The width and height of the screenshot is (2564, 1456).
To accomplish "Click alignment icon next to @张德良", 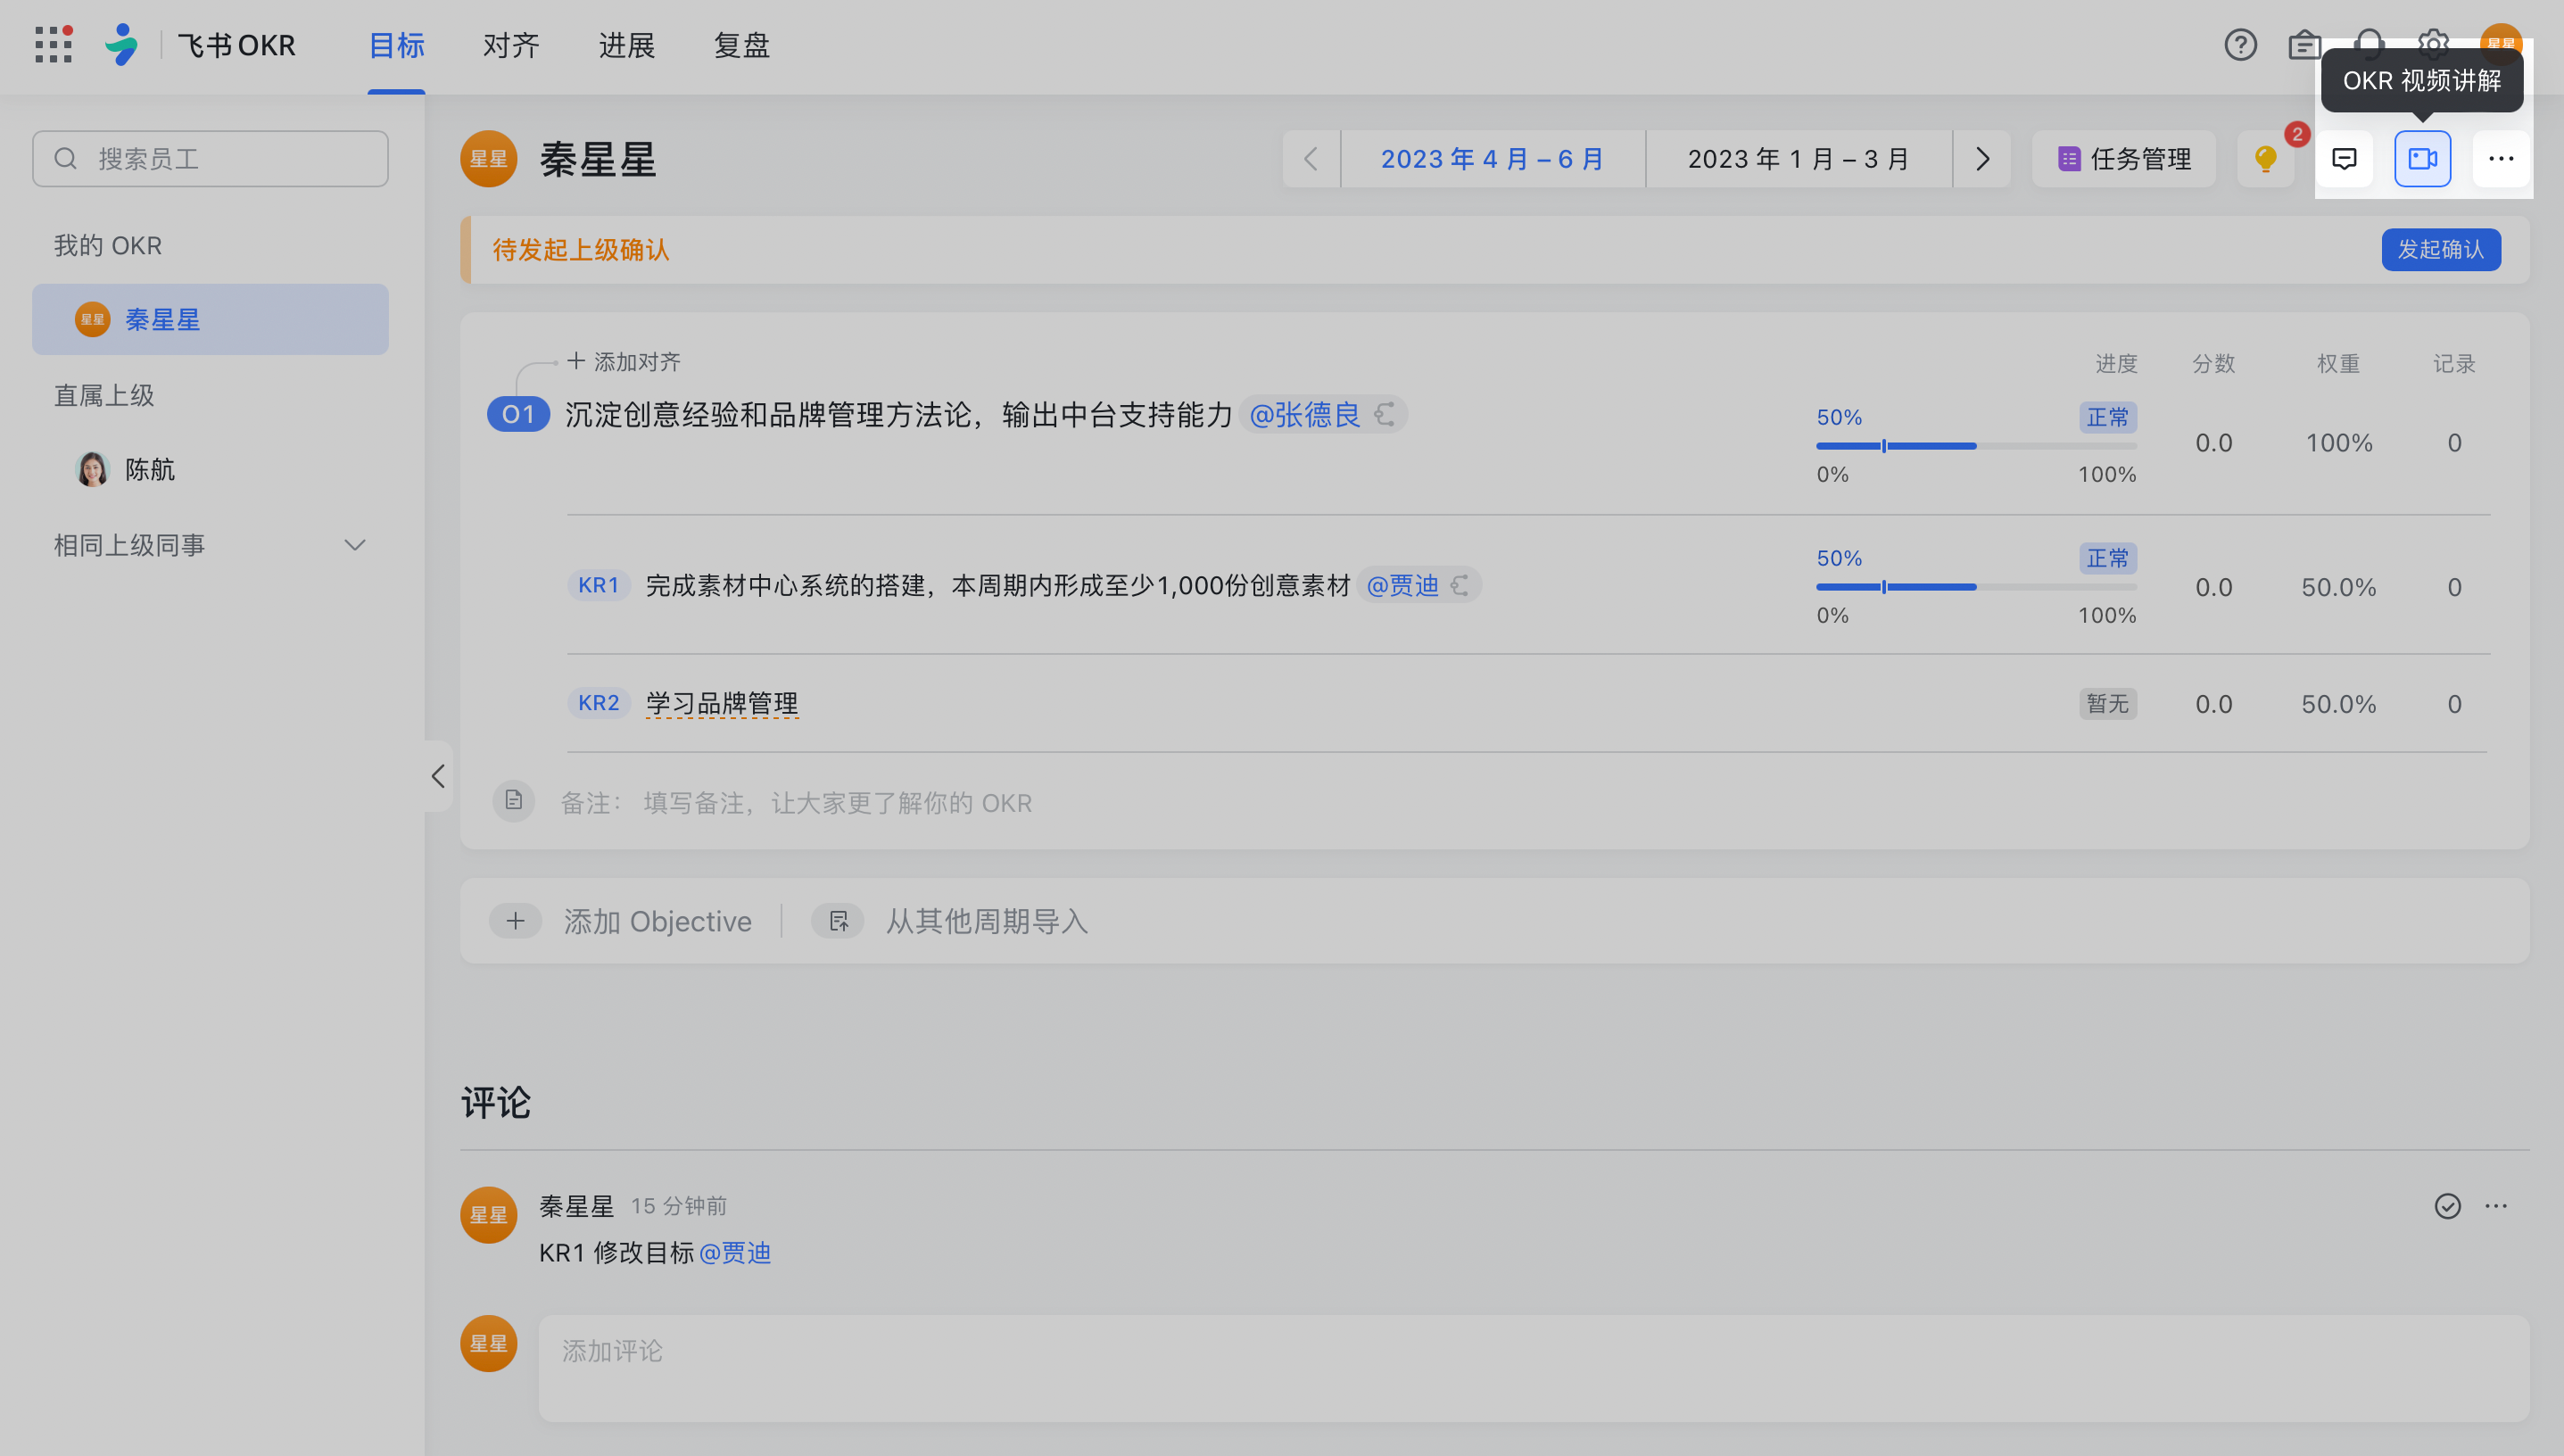I will click(1385, 414).
